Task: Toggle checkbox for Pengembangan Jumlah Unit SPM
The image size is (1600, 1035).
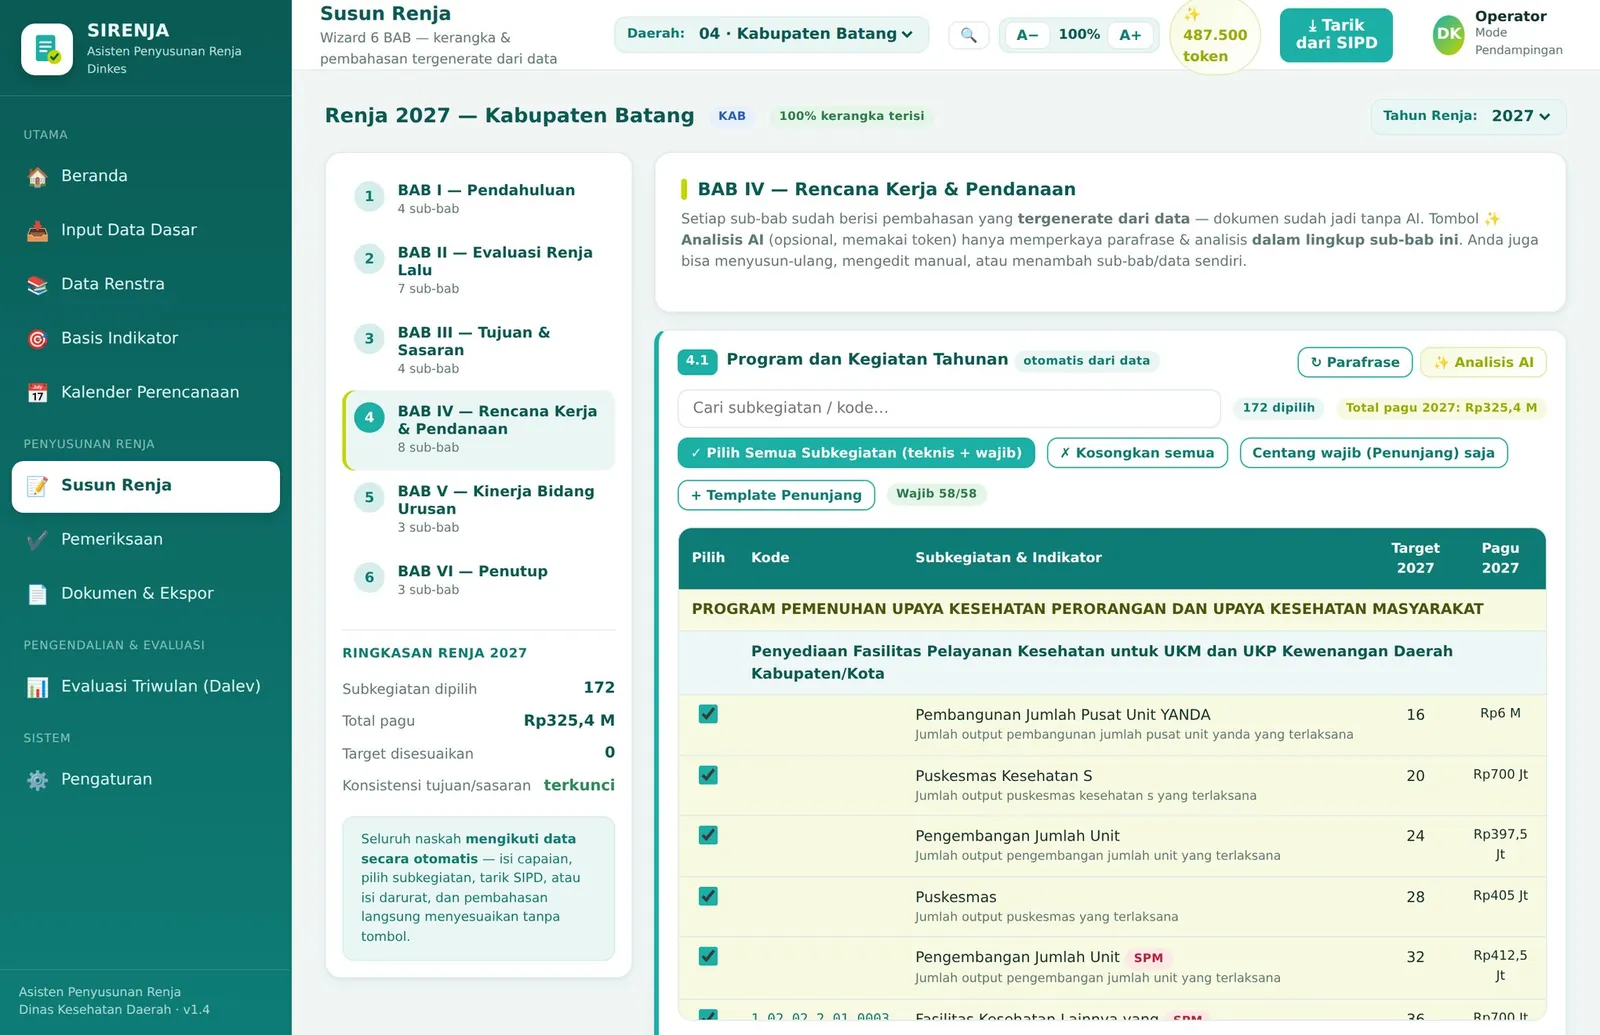Action: tap(708, 956)
